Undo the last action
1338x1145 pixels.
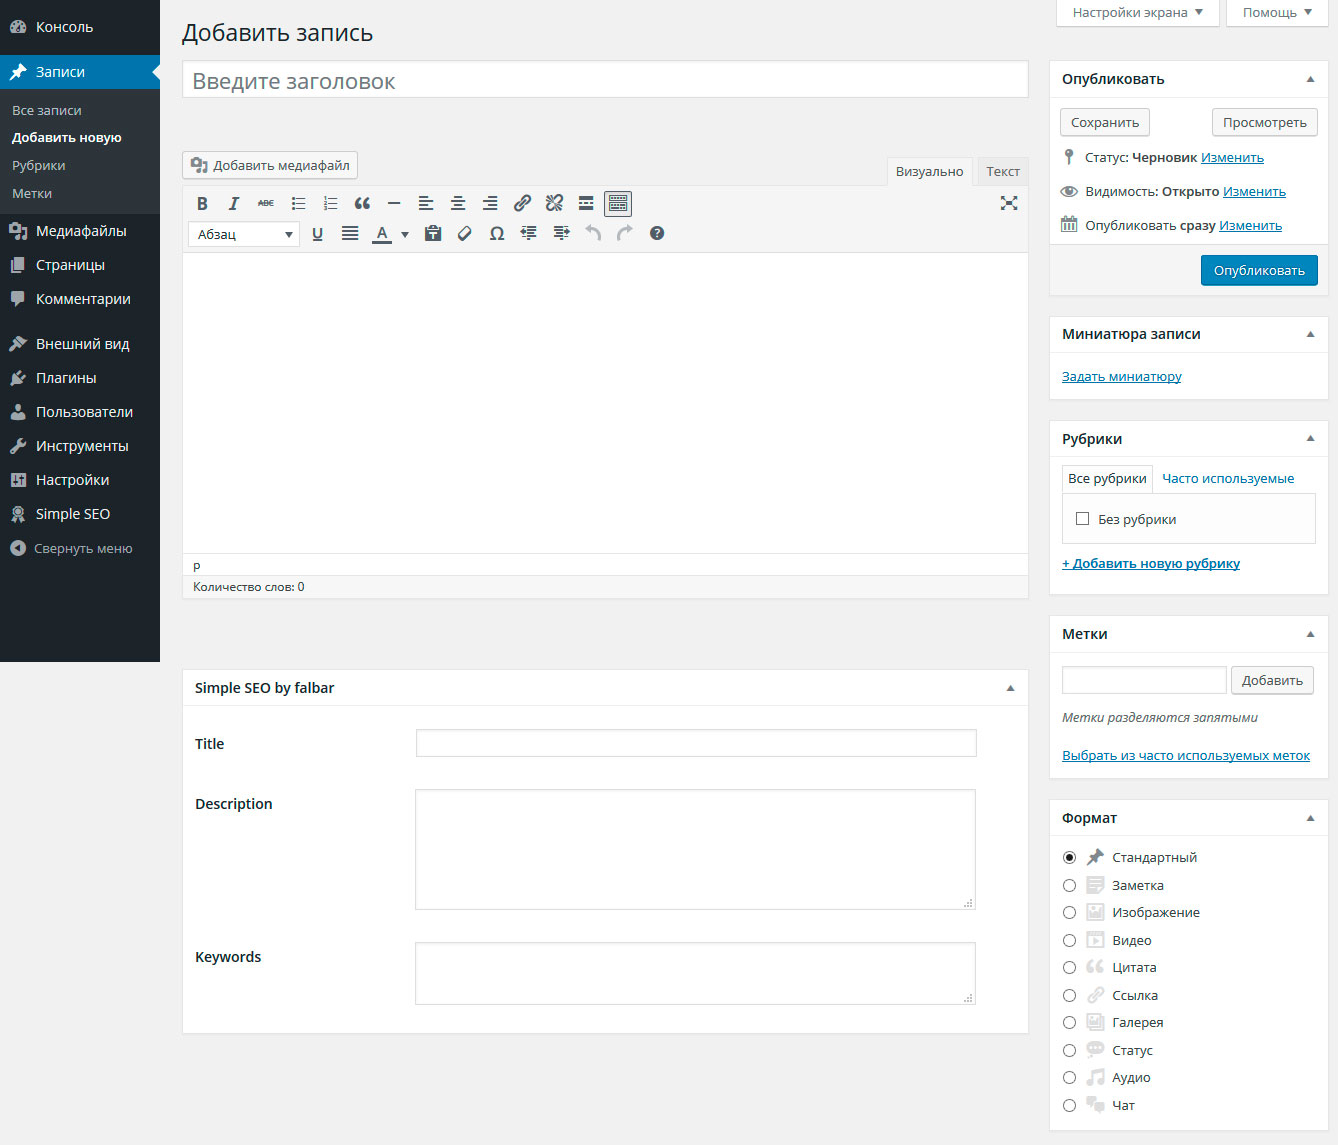[593, 233]
